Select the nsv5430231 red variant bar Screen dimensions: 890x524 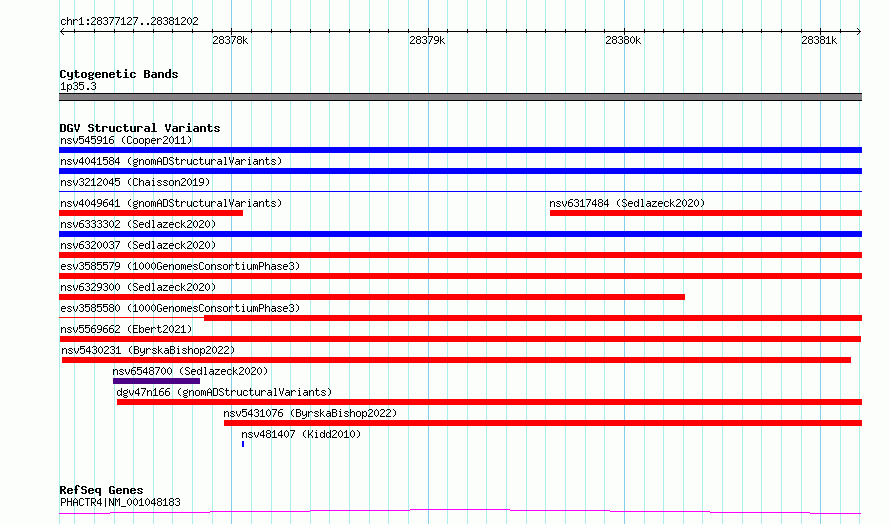[x=456, y=360]
